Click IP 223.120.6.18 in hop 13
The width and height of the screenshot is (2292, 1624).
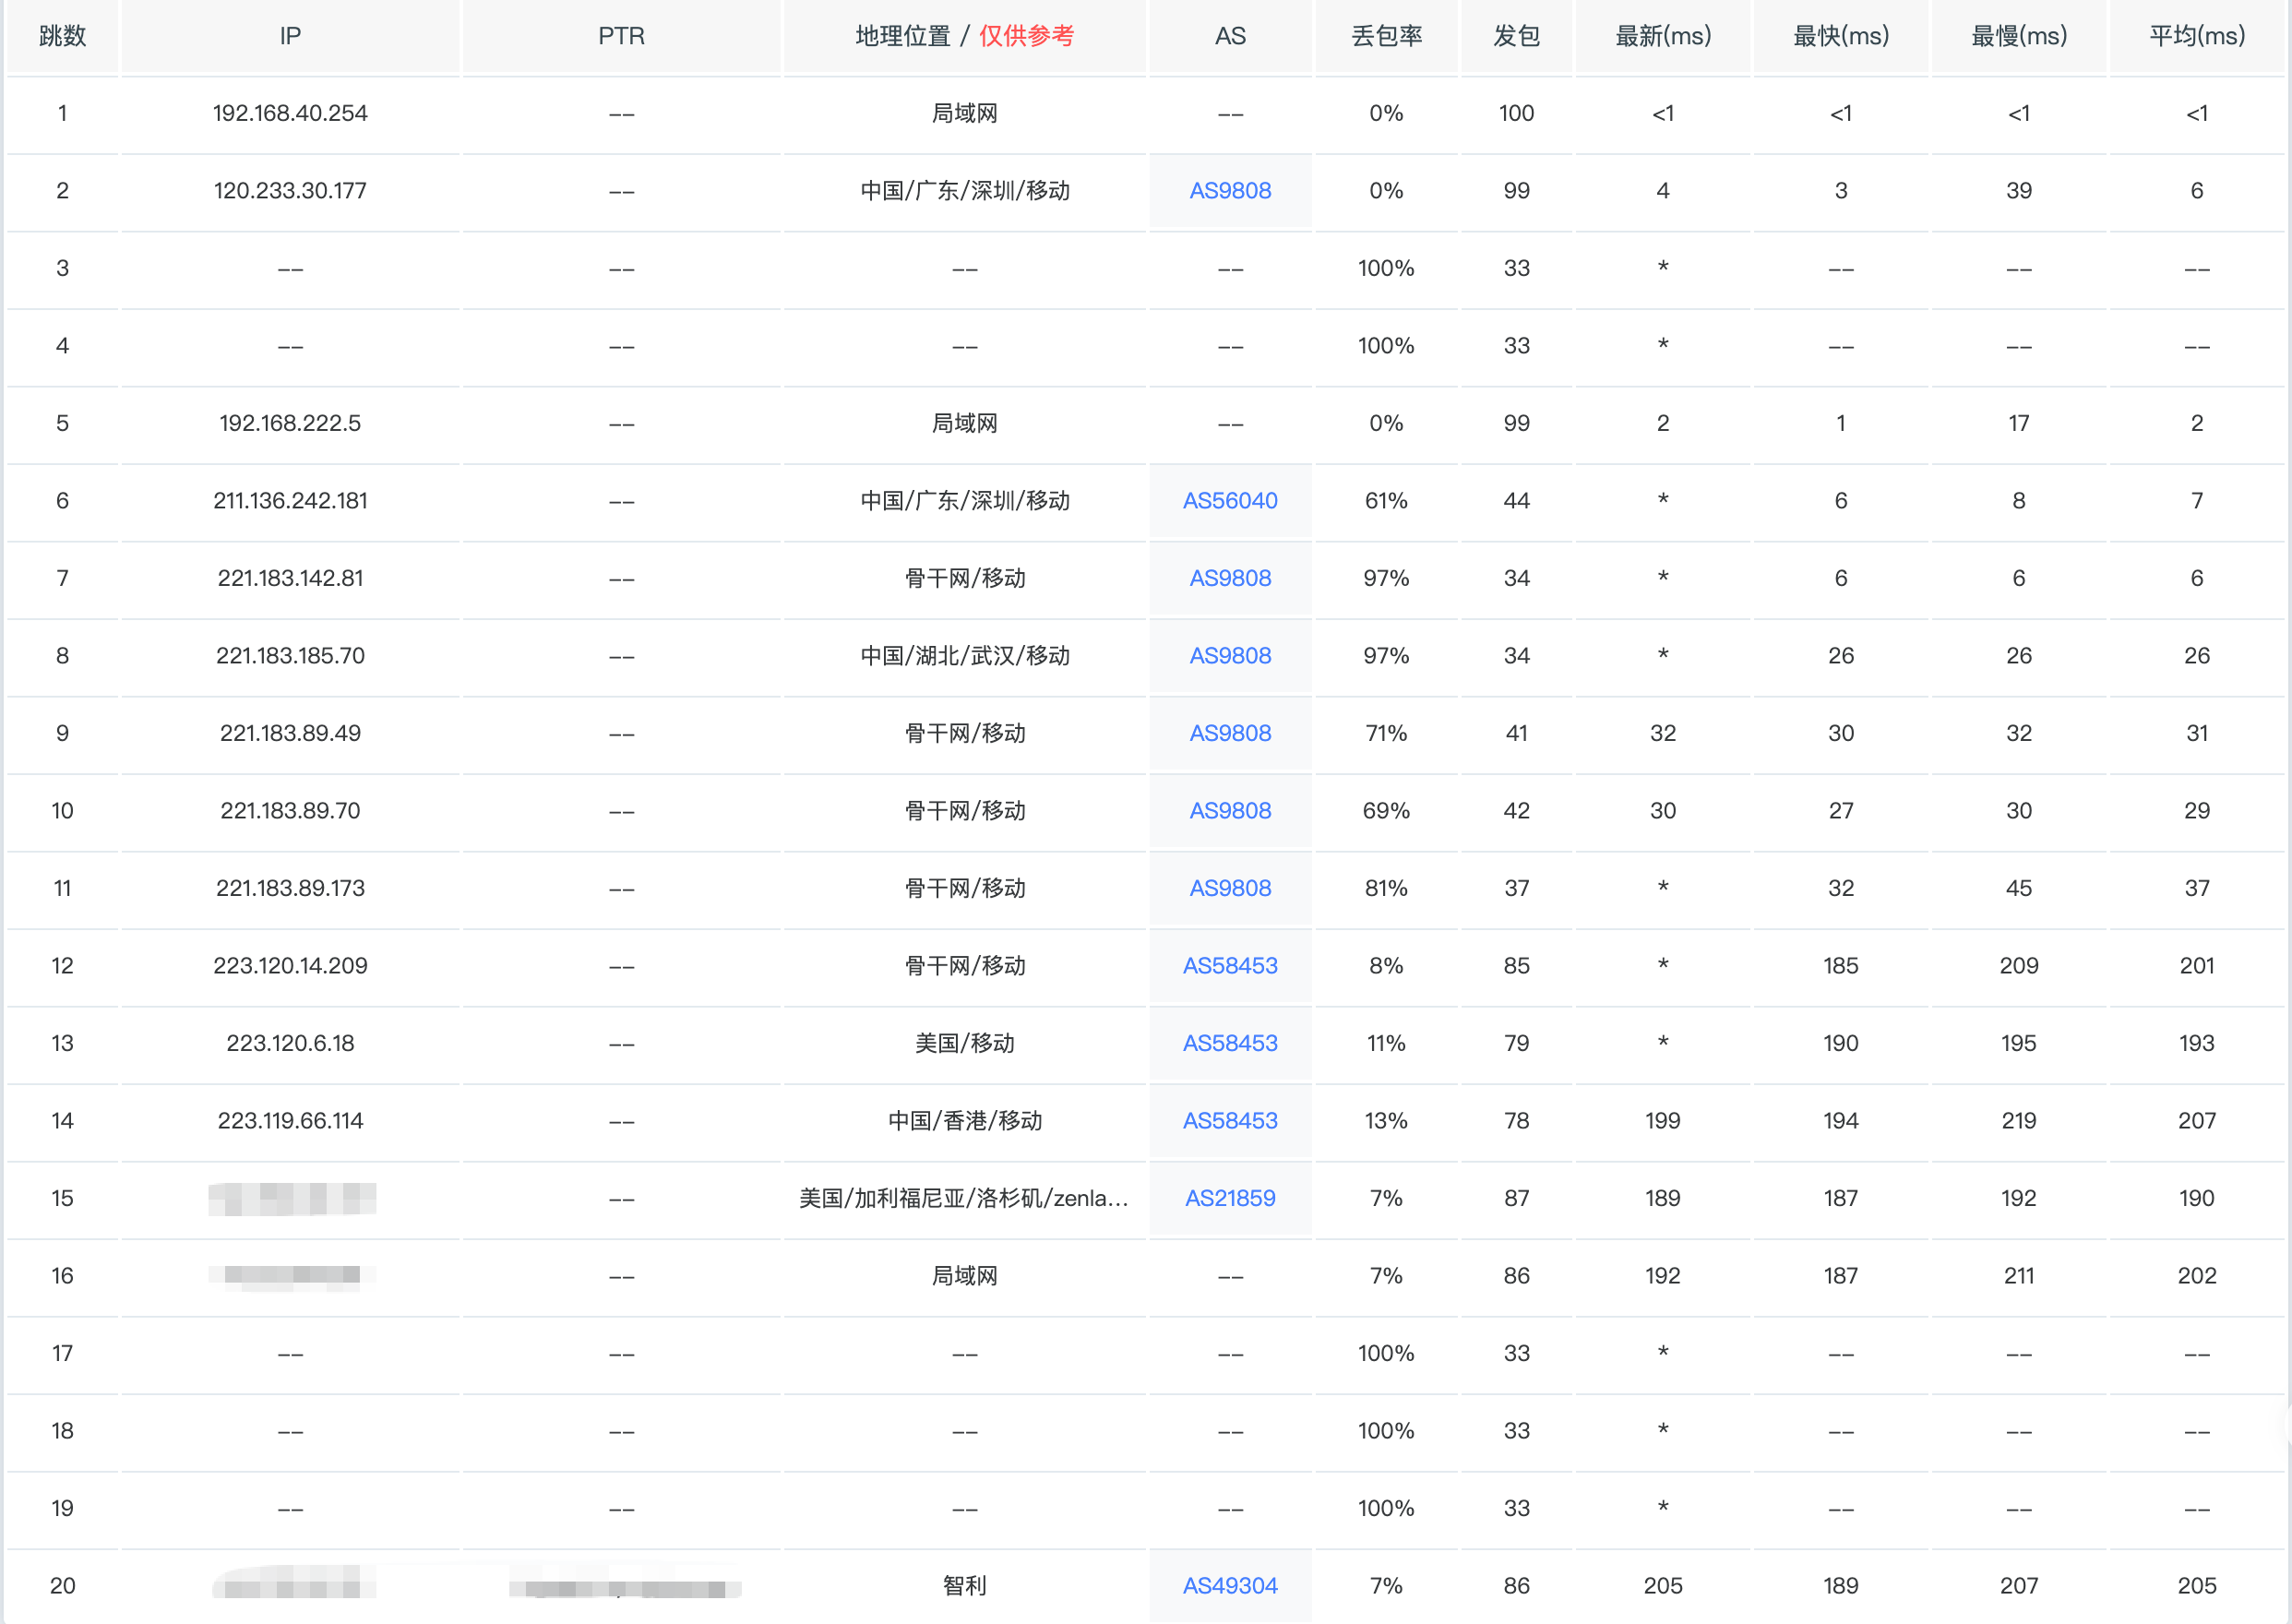[290, 1043]
